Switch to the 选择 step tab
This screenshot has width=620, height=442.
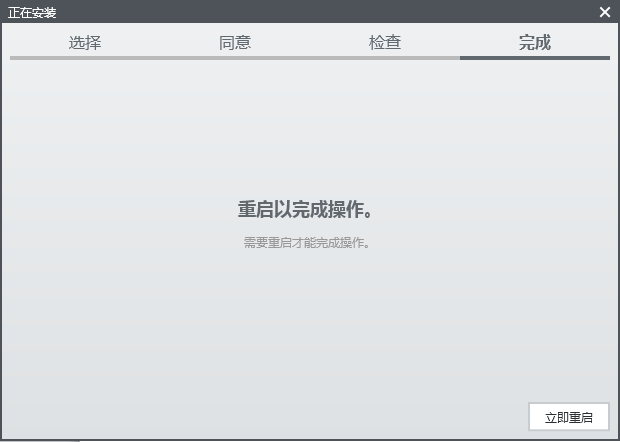pos(85,43)
